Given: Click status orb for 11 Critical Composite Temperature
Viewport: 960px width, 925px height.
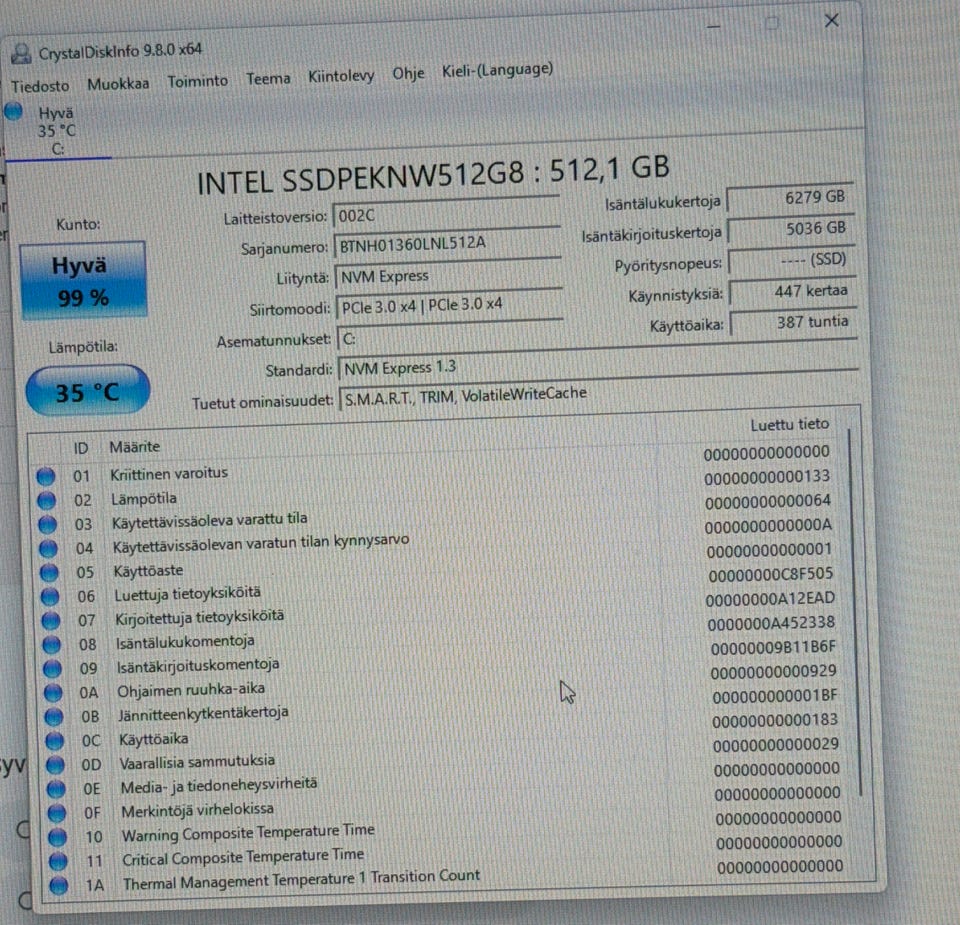Looking at the screenshot, I should [x=58, y=861].
